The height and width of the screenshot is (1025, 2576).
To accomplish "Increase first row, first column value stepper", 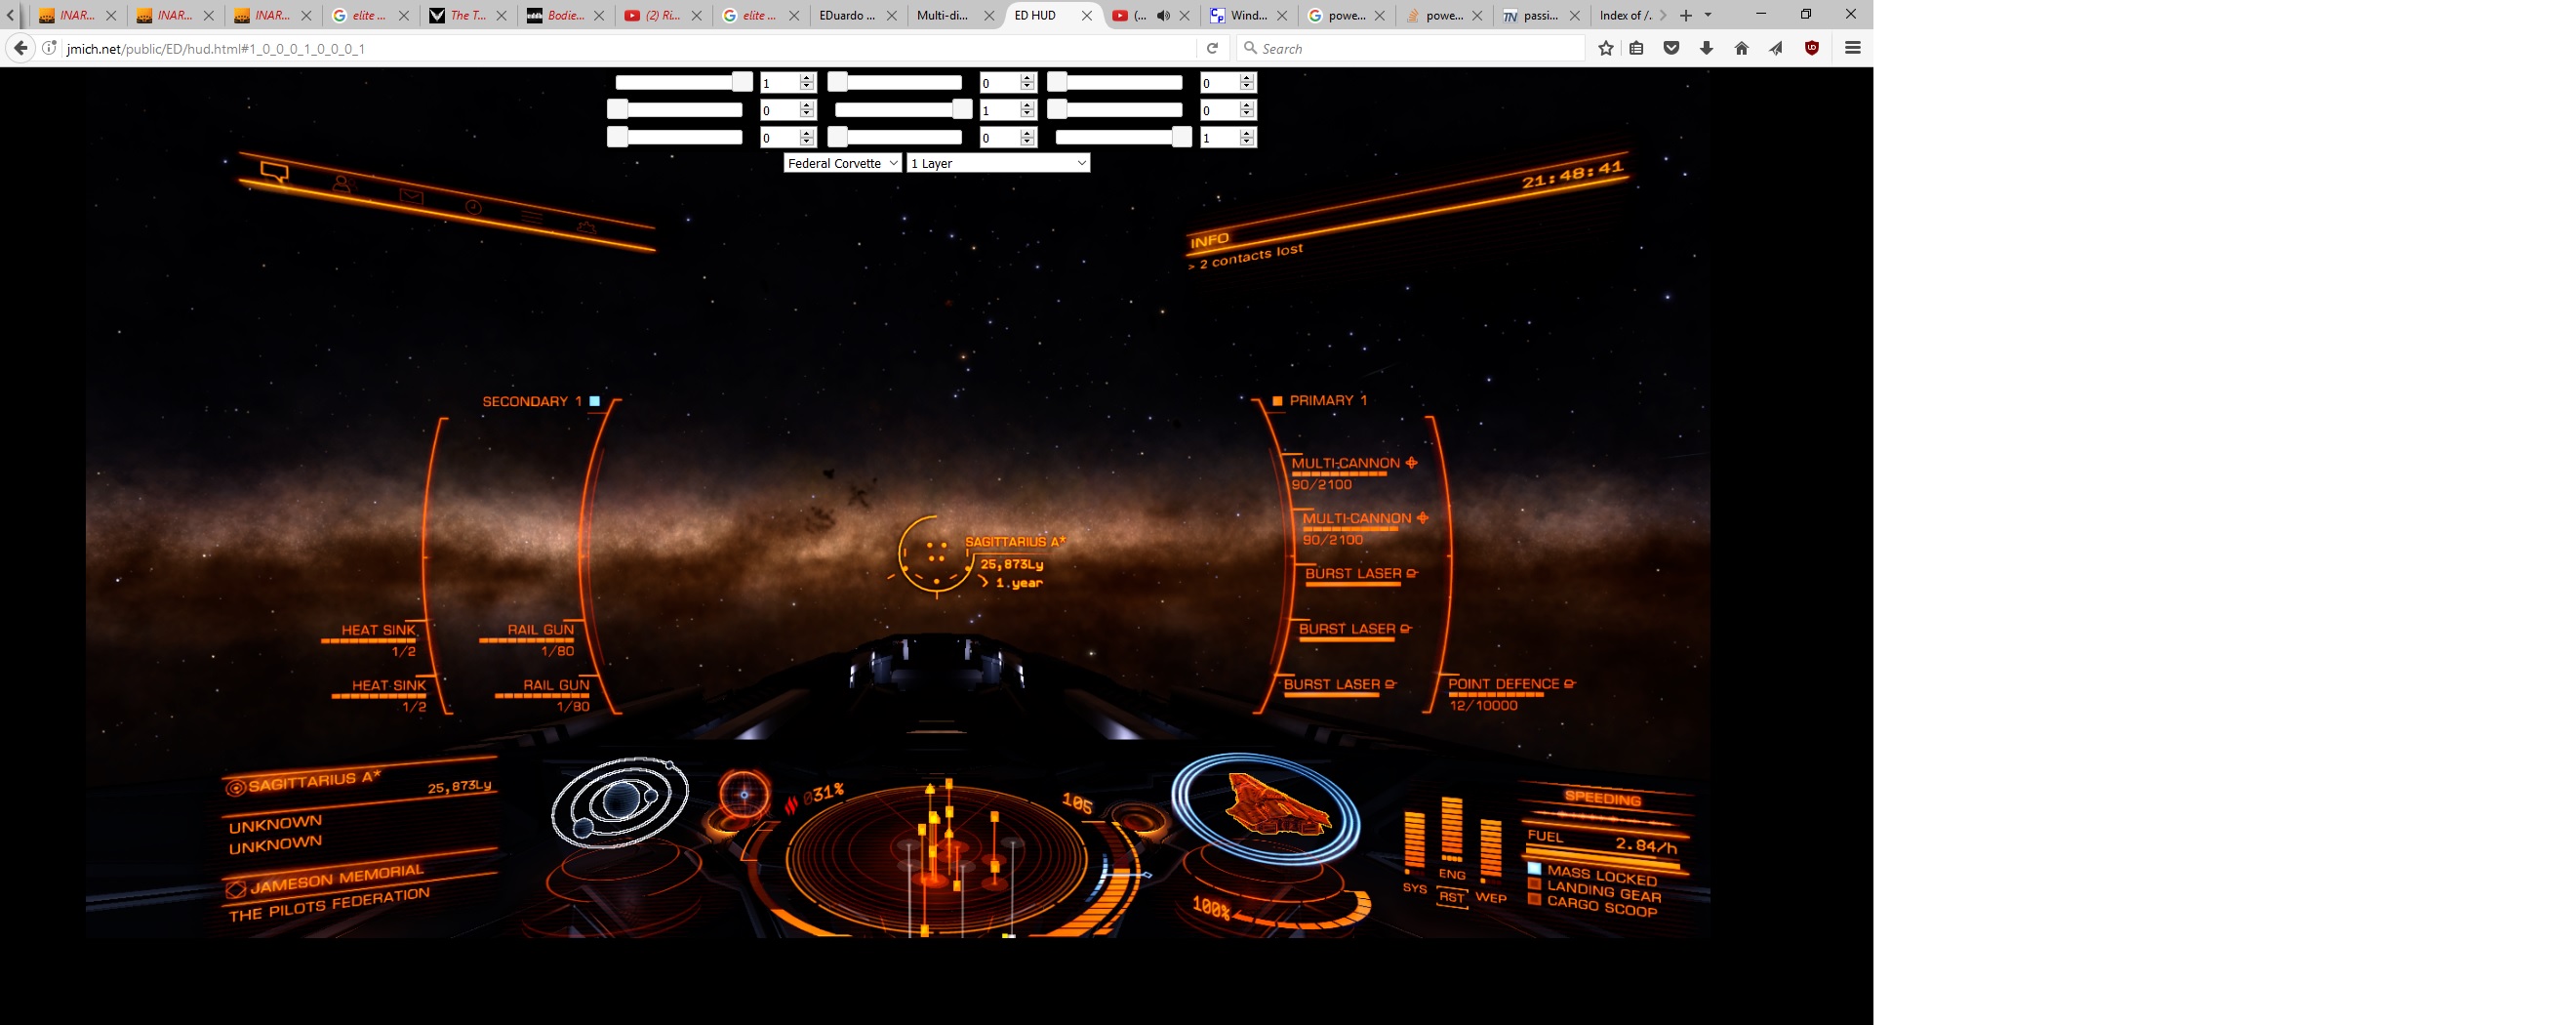I will 807,78.
